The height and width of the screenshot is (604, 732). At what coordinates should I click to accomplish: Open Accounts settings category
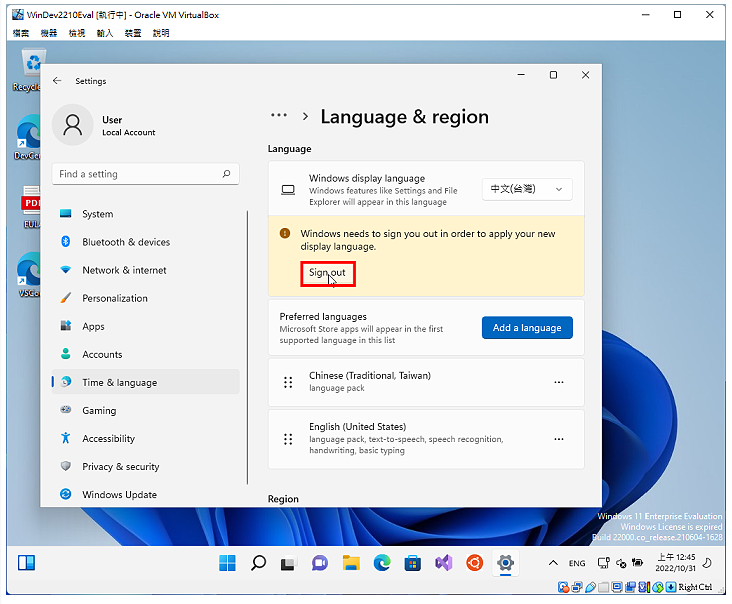146,354
